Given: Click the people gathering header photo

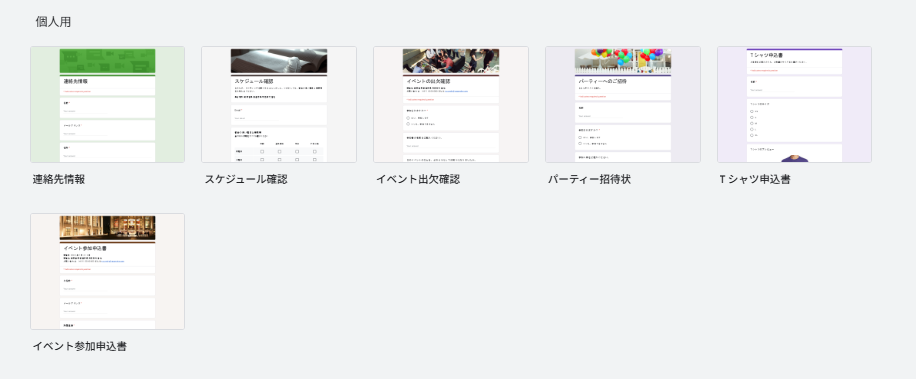Looking at the screenshot, I should coord(451,61).
